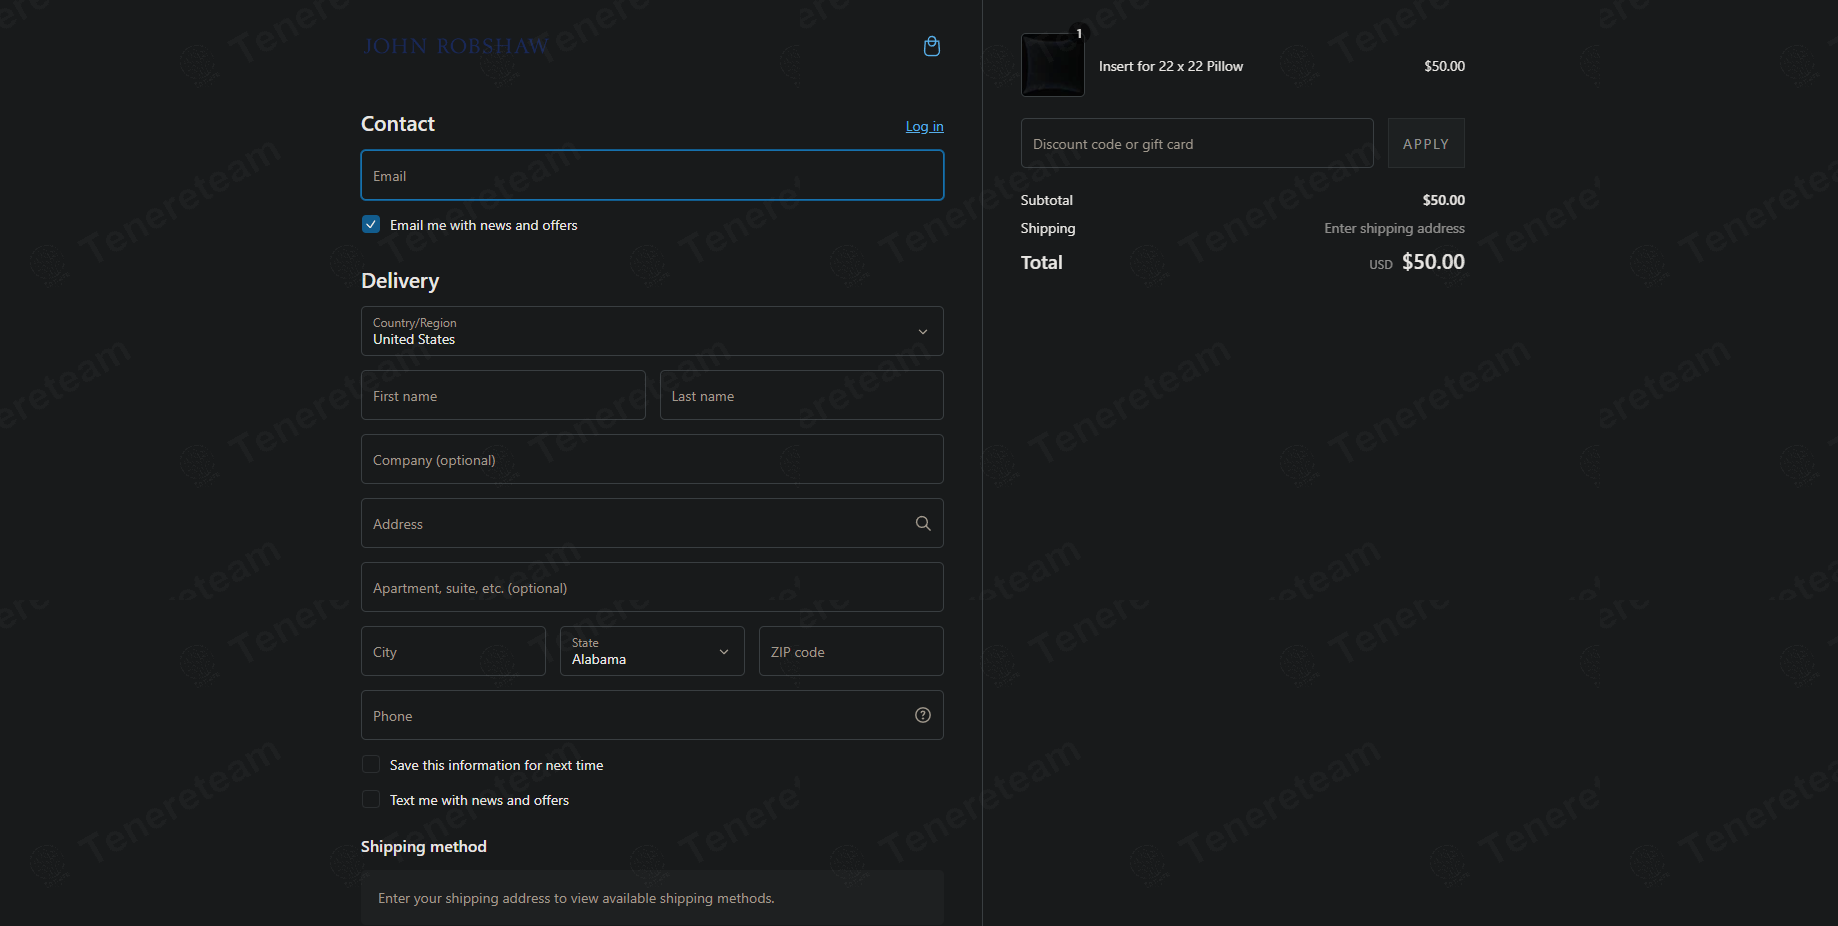Click the address search magnifier icon
The height and width of the screenshot is (926, 1838).
click(923, 523)
